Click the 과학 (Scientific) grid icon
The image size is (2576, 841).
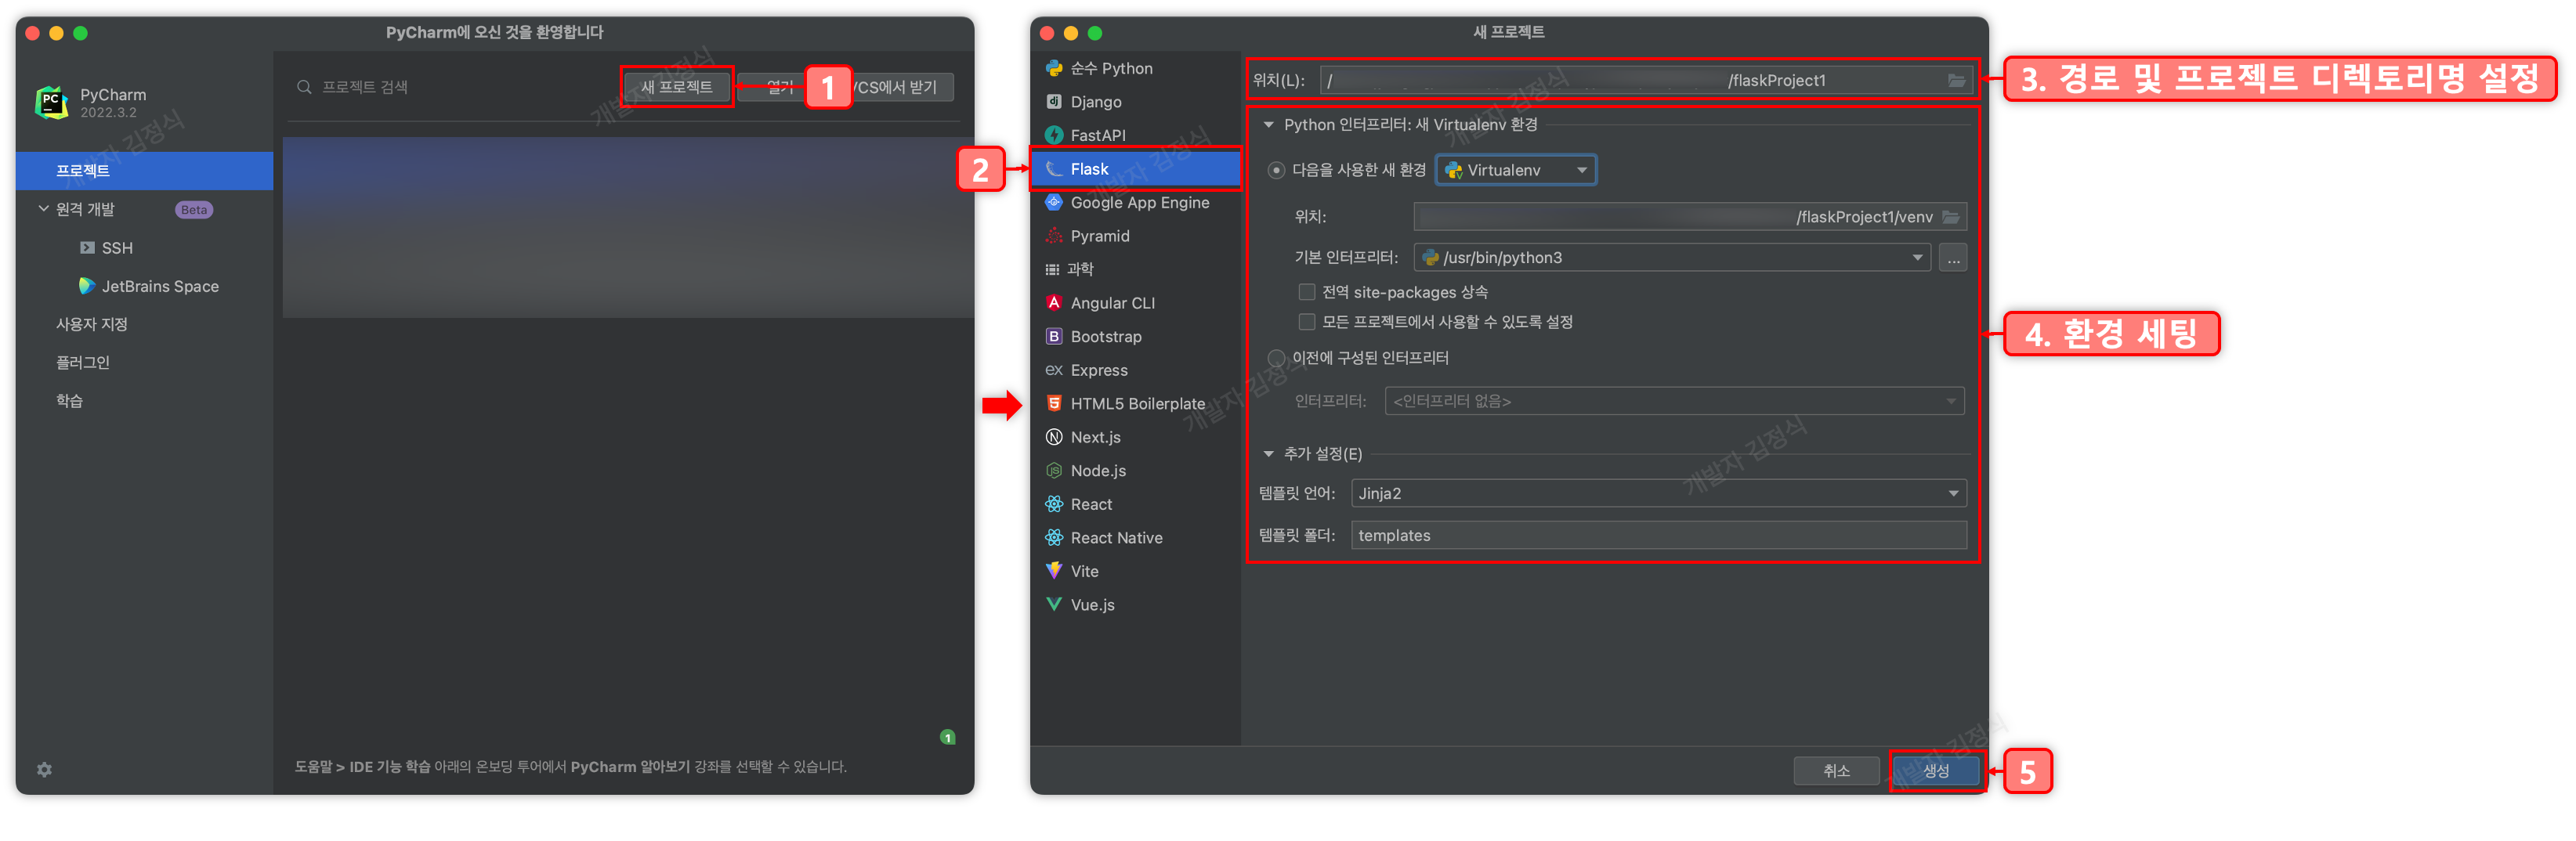1052,269
